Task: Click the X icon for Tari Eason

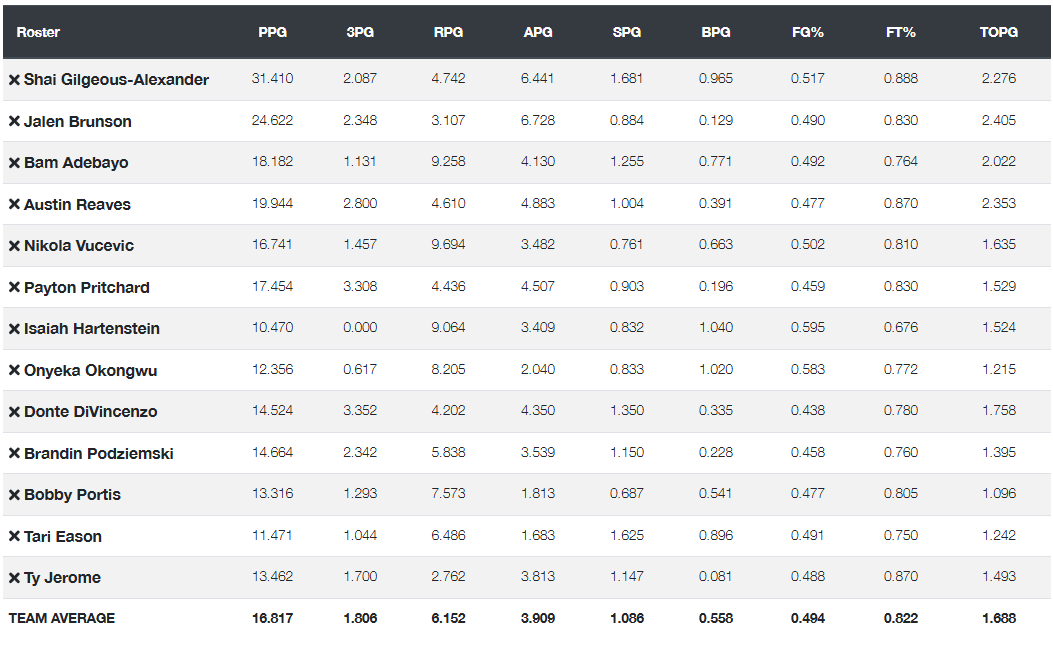Action: [x=14, y=537]
